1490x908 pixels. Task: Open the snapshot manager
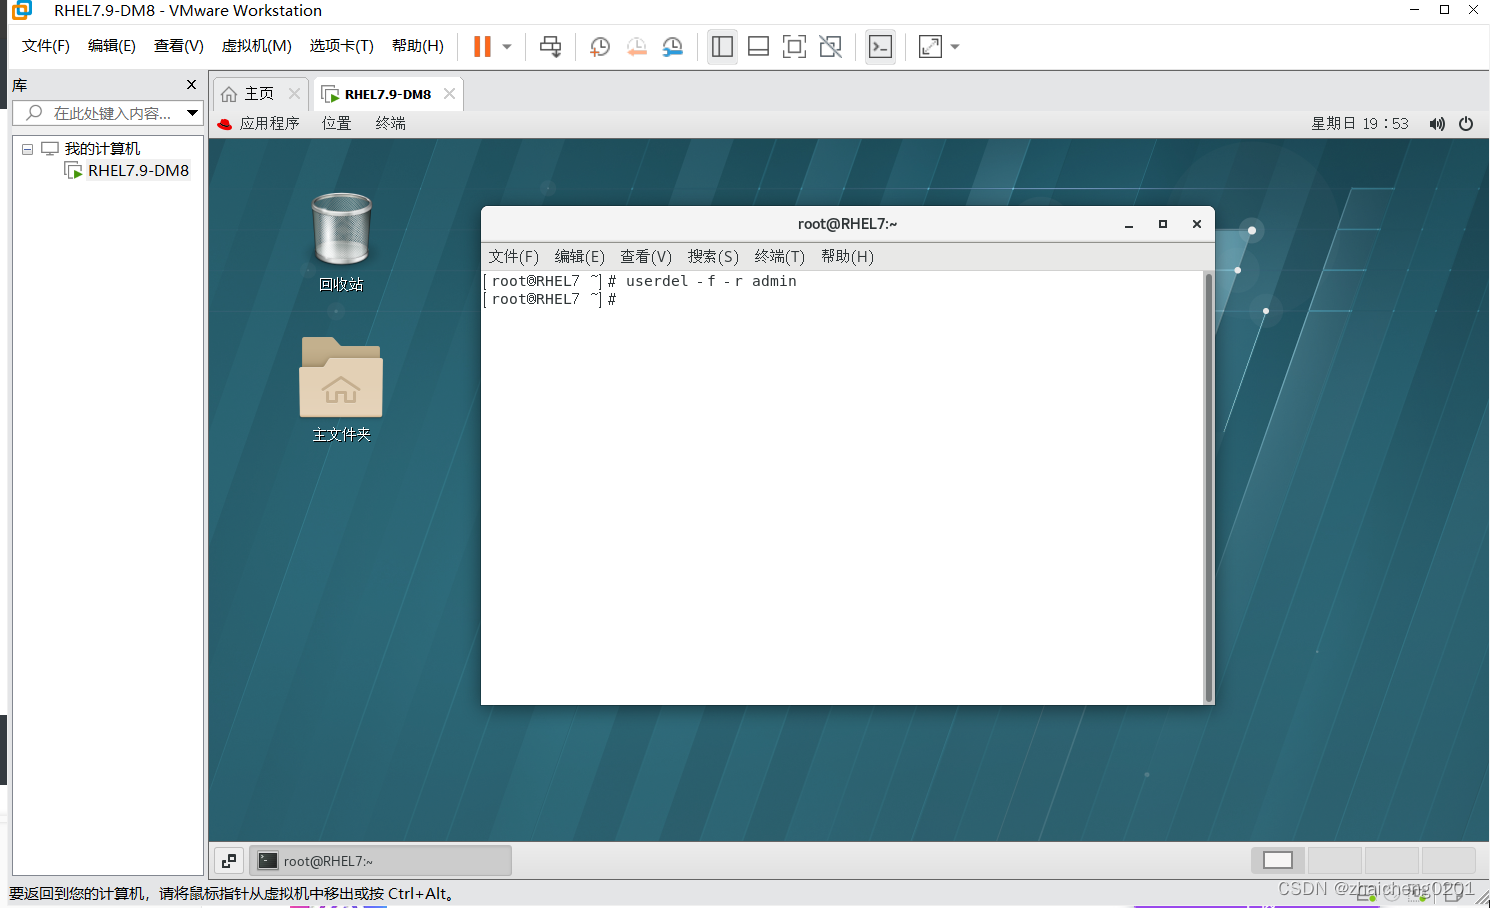coord(673,46)
